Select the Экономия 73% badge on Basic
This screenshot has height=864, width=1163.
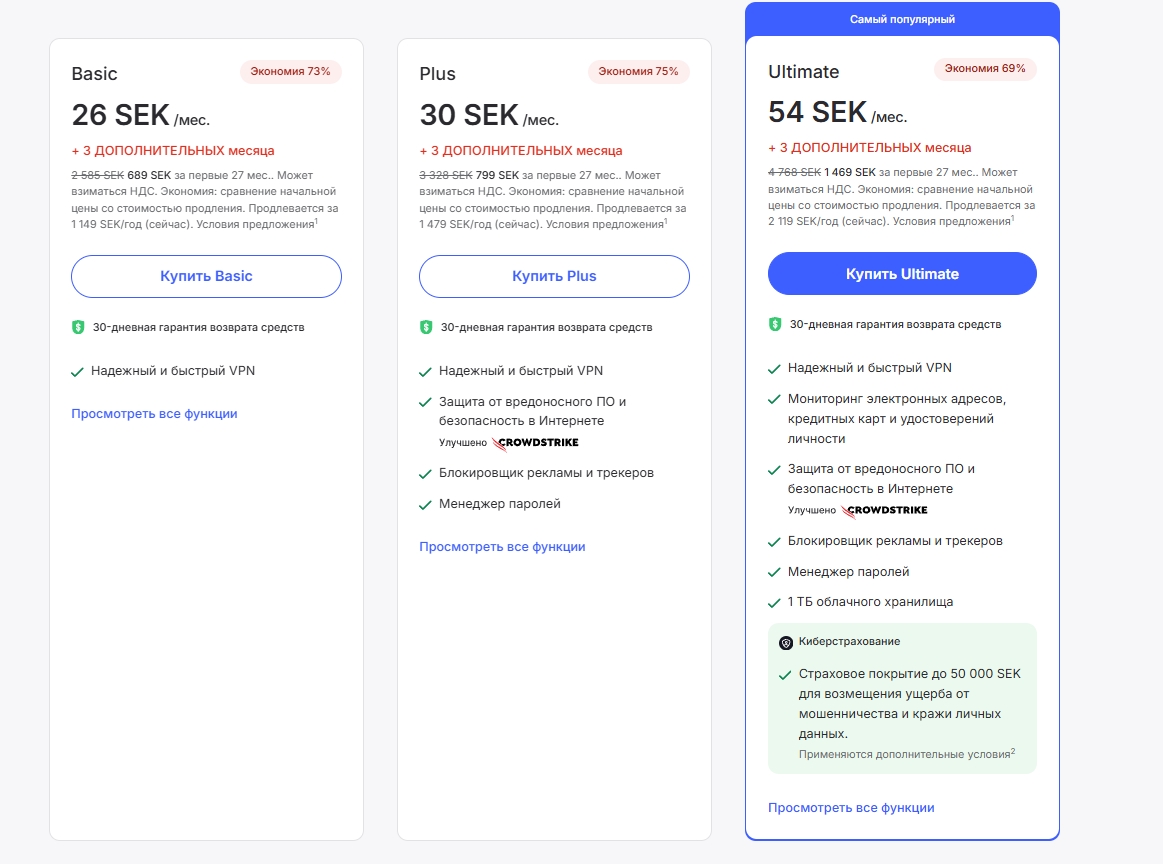pyautogui.click(x=291, y=71)
